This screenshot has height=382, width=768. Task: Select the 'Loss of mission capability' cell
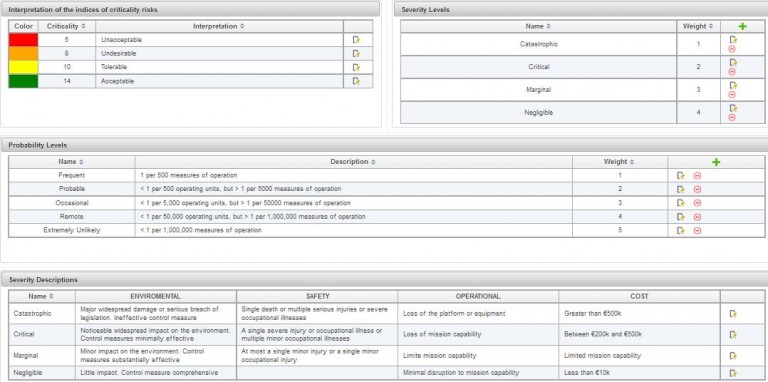478,334
